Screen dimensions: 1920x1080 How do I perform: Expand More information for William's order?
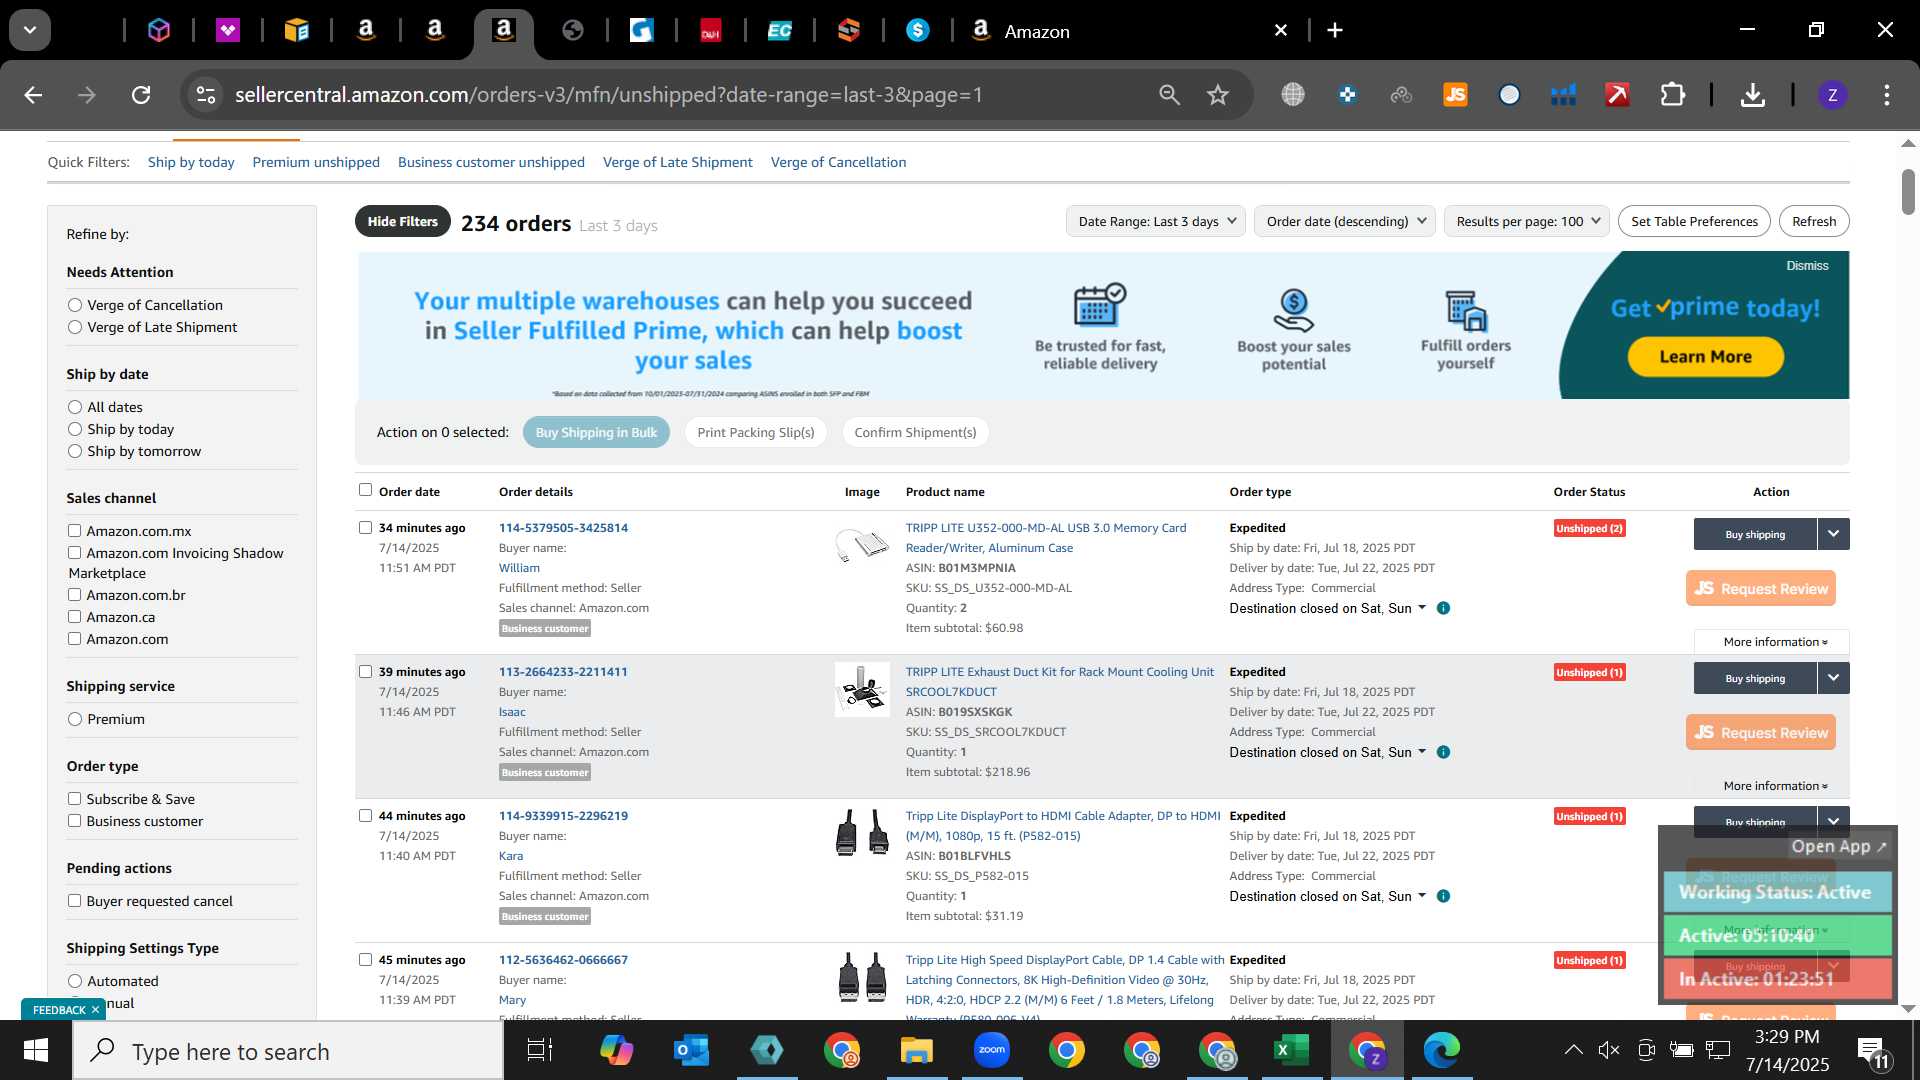click(1775, 642)
